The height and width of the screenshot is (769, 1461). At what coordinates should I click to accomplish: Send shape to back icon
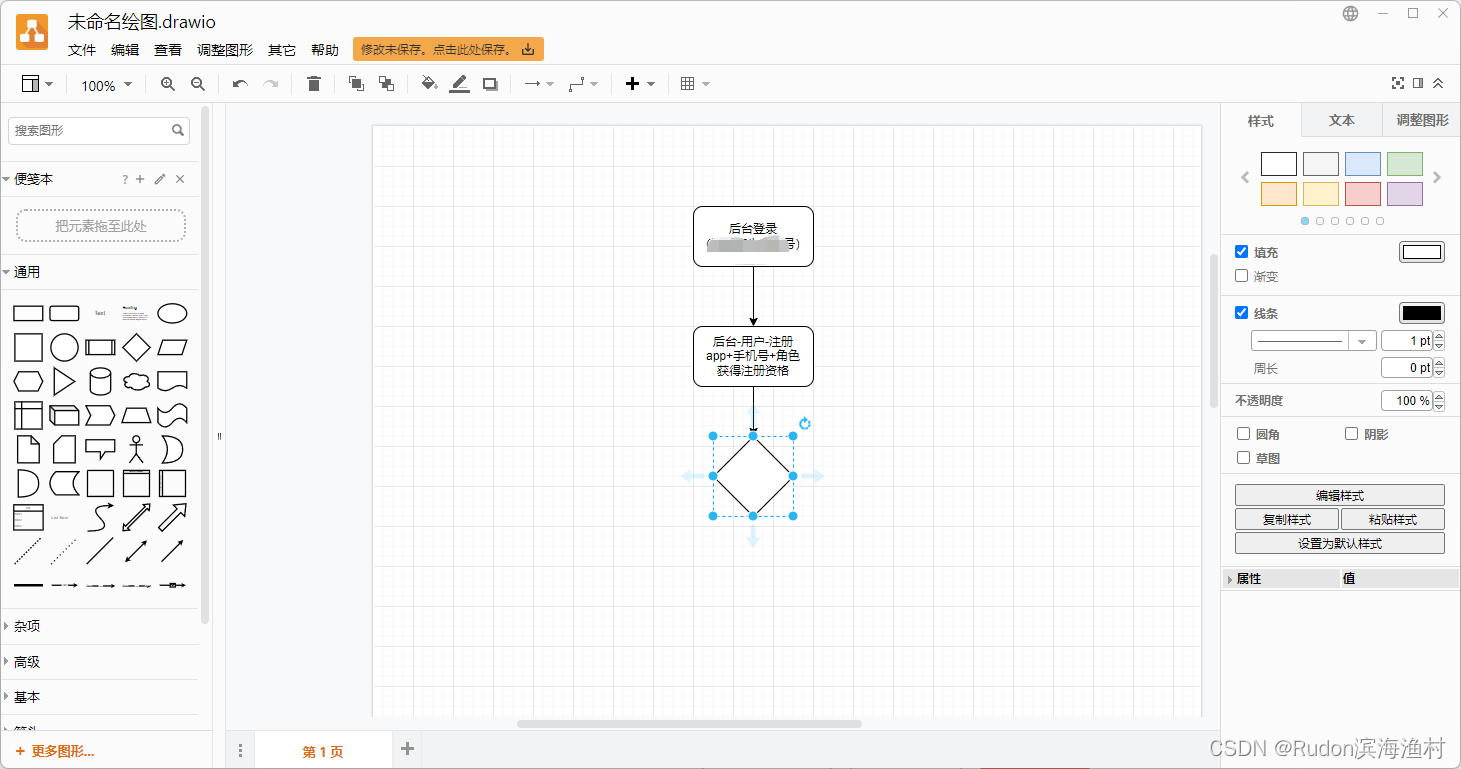(x=386, y=85)
